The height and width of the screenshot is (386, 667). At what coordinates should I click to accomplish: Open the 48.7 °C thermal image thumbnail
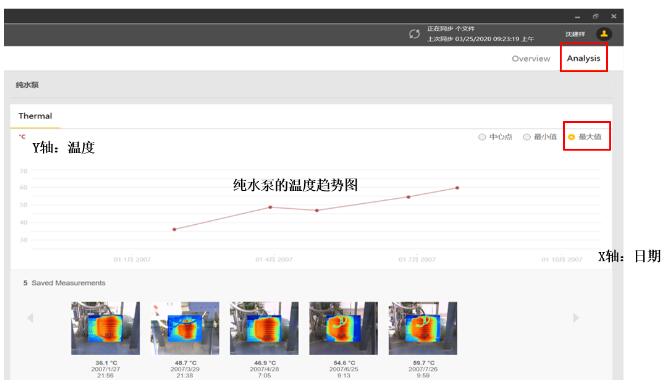point(185,328)
